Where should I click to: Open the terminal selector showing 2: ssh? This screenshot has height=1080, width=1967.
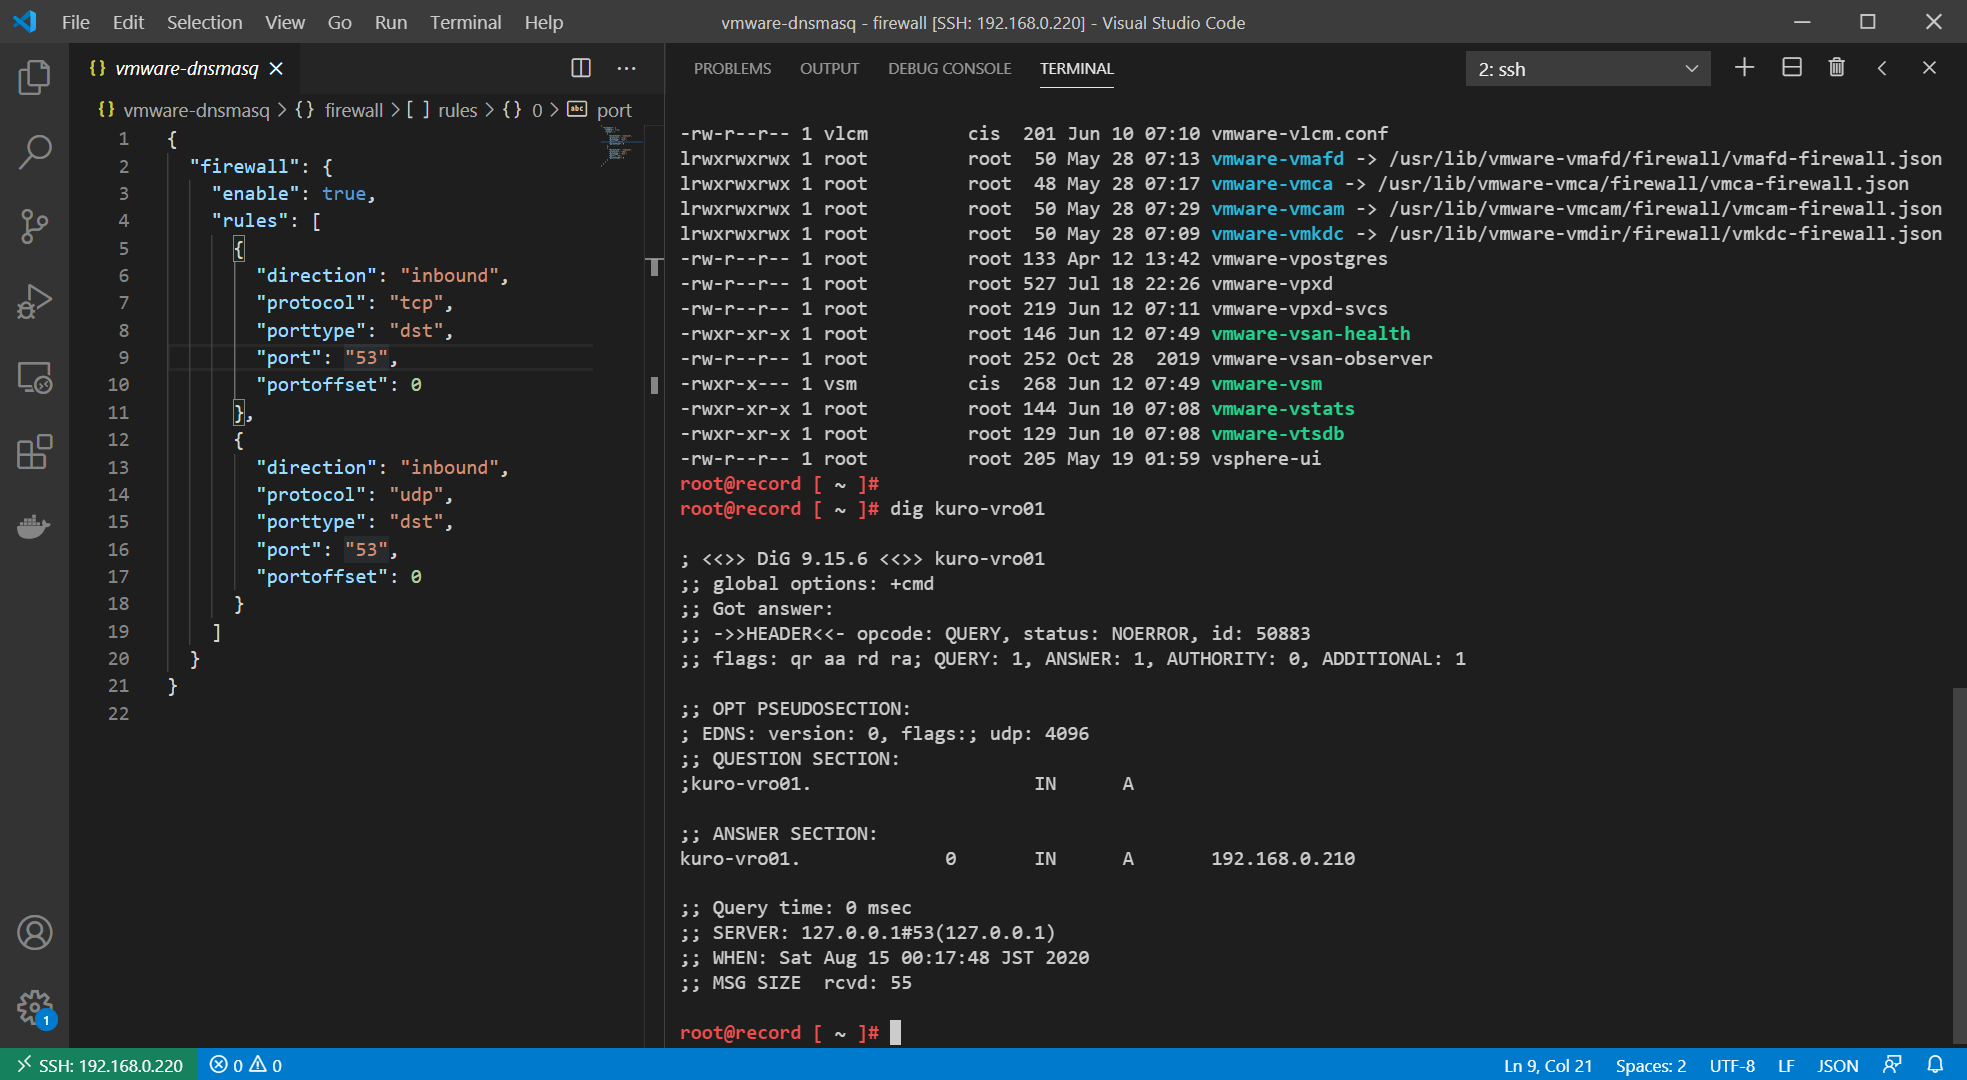click(x=1588, y=68)
